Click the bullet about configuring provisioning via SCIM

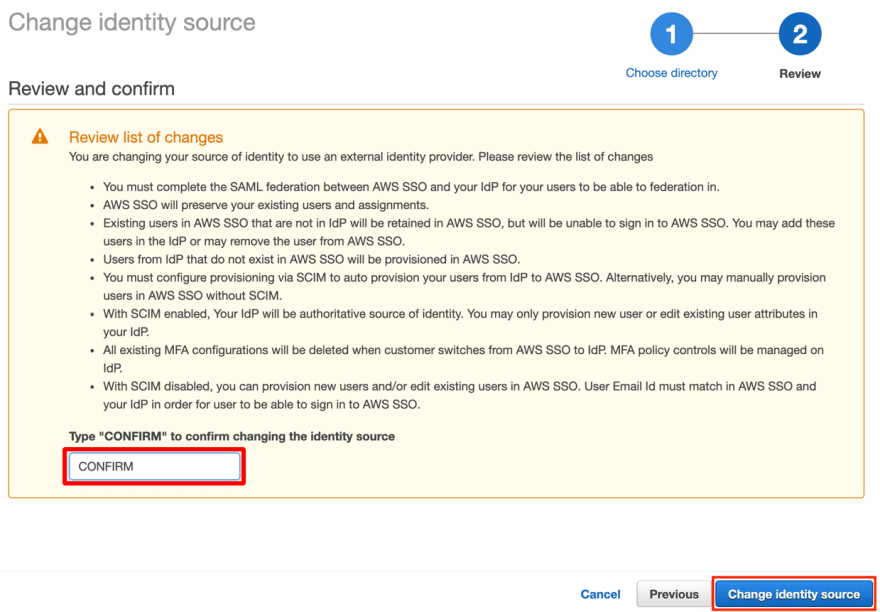click(464, 286)
